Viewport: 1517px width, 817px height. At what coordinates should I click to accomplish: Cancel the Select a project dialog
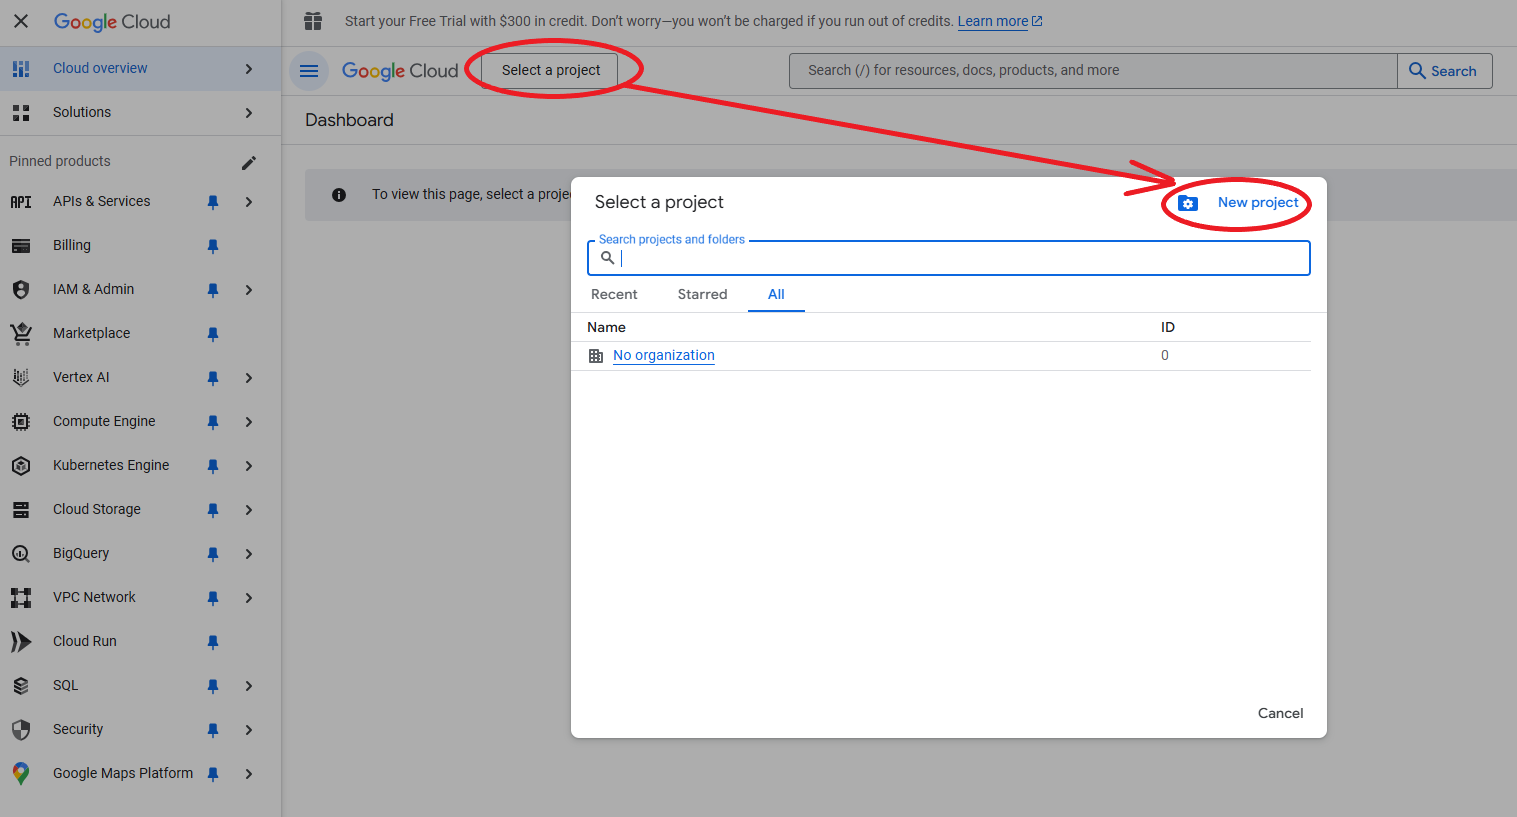coord(1280,713)
